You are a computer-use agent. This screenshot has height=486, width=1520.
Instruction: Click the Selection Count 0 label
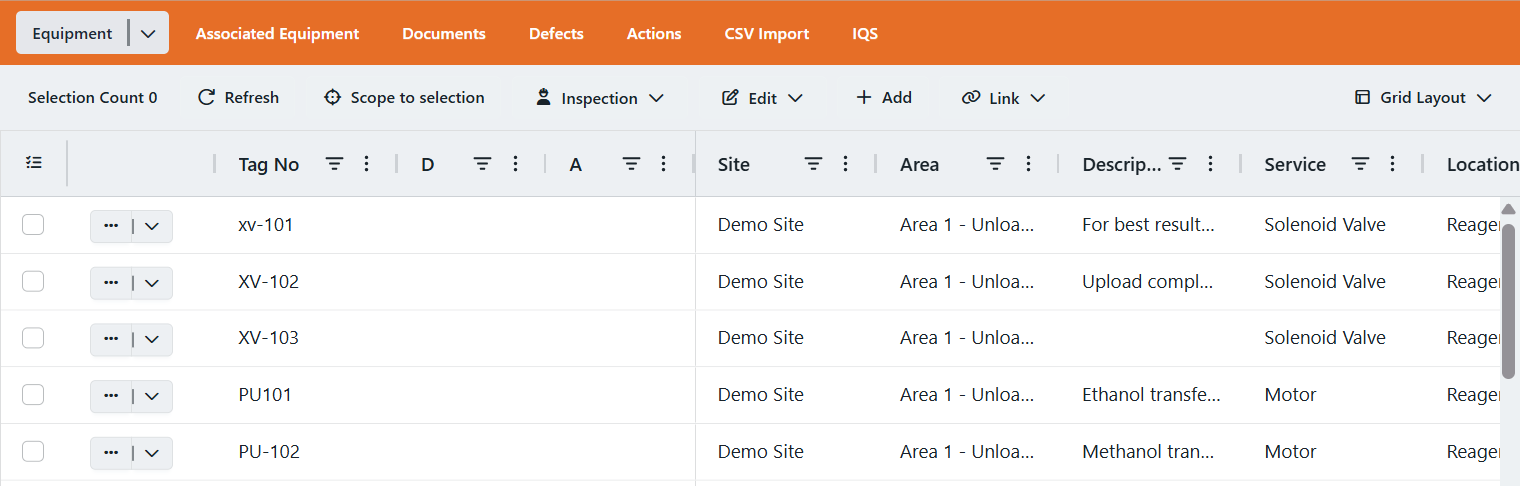[x=93, y=97]
